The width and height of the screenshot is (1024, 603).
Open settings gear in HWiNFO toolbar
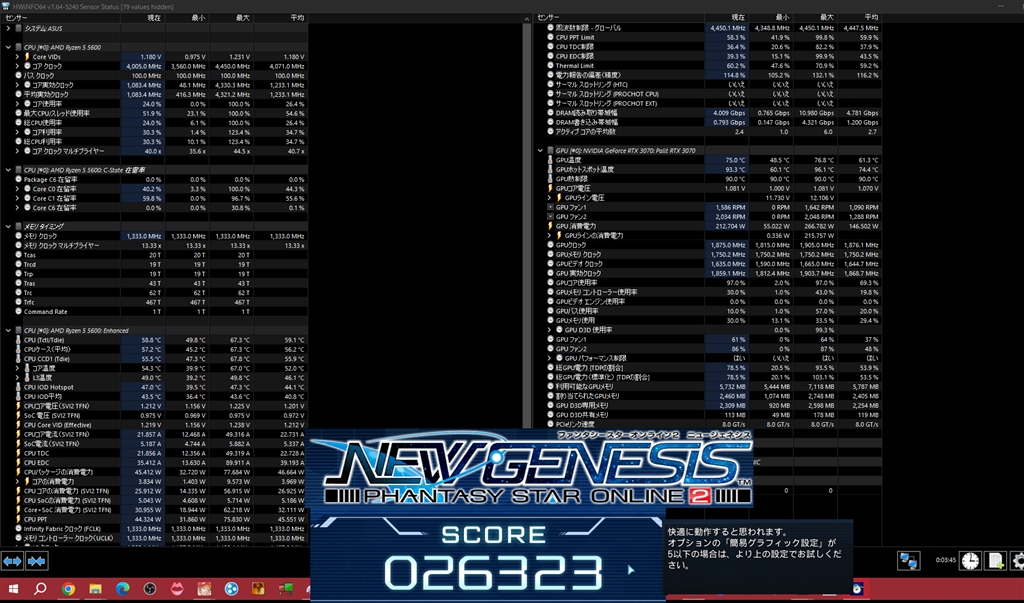point(1017,561)
